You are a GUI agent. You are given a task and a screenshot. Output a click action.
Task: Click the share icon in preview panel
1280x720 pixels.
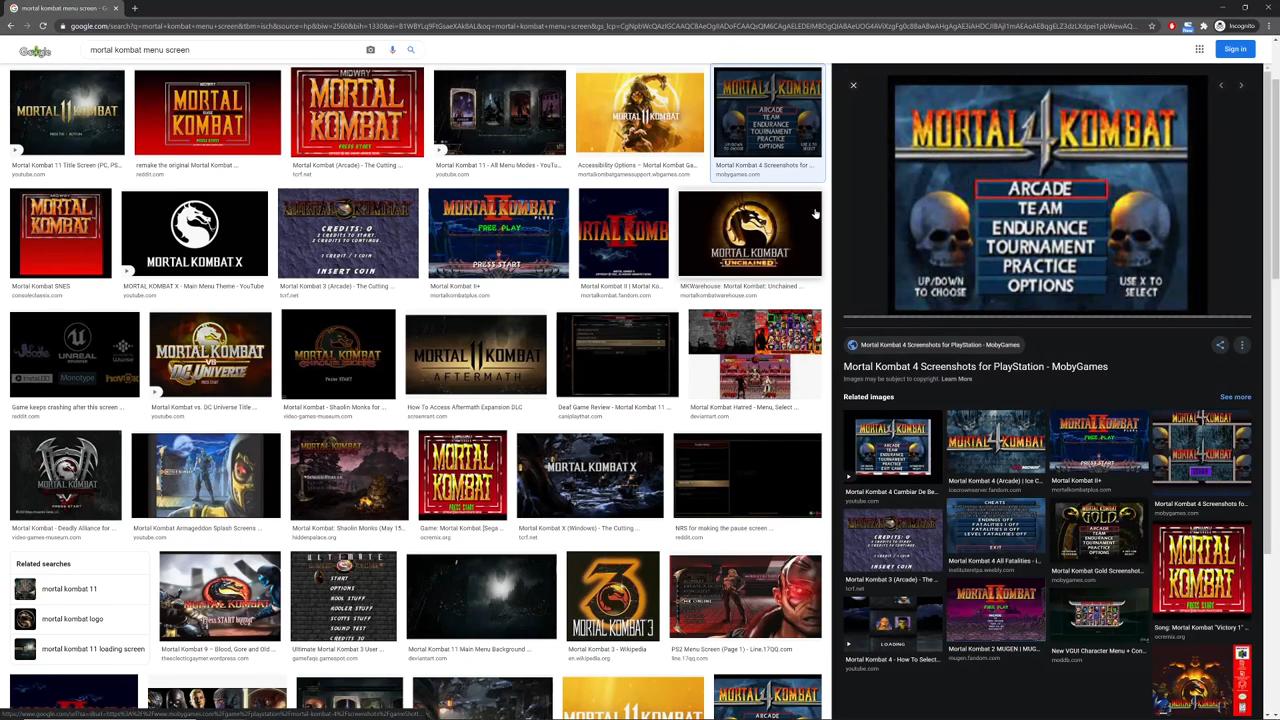(x=1220, y=345)
